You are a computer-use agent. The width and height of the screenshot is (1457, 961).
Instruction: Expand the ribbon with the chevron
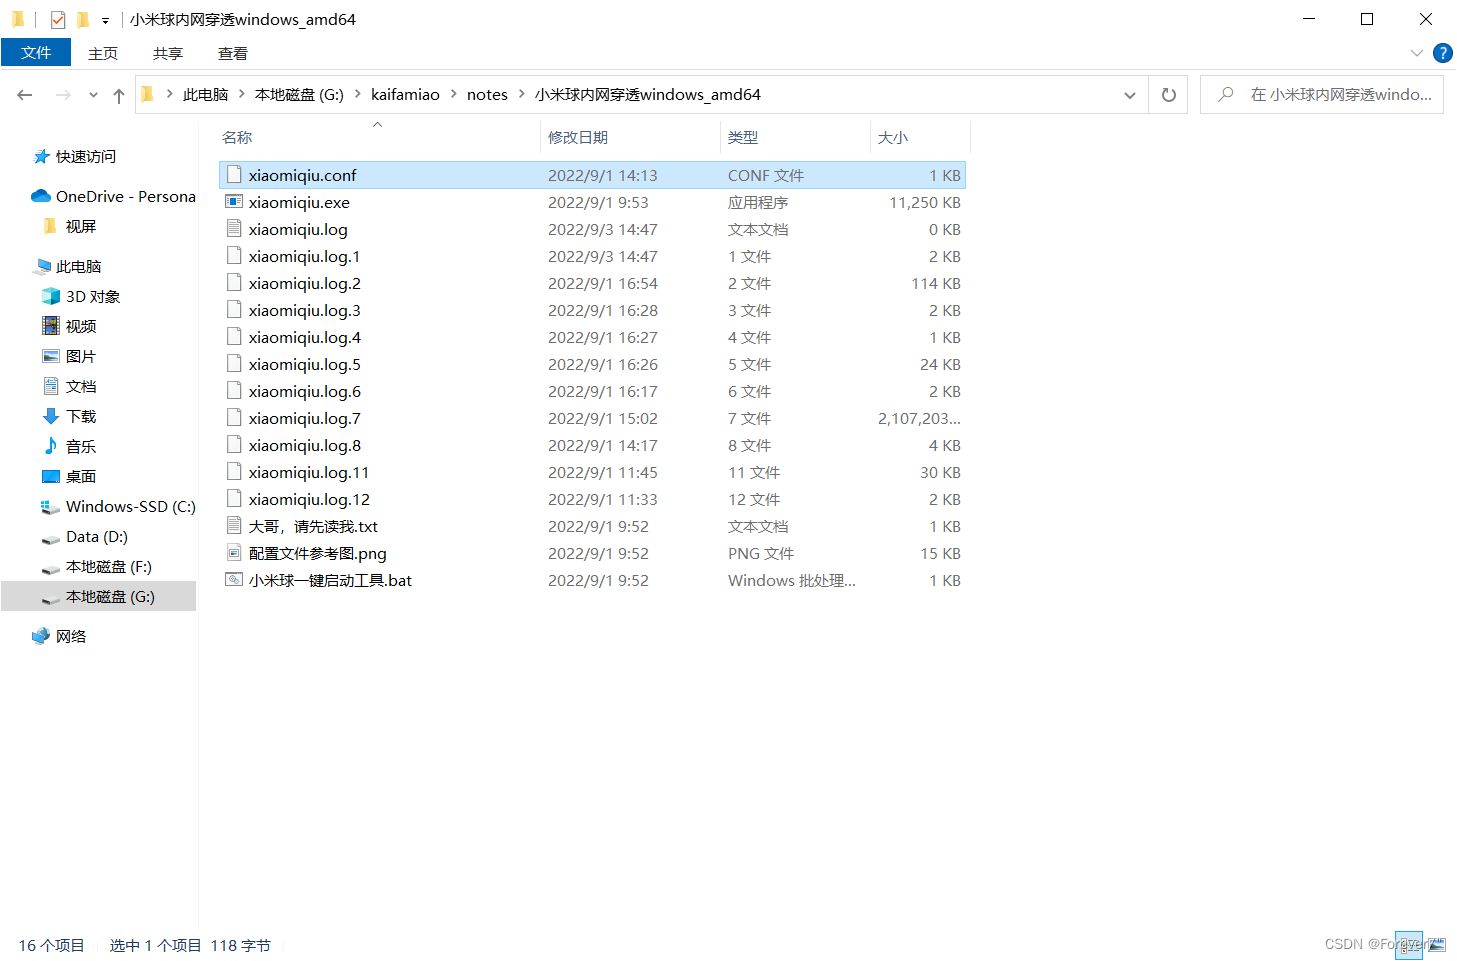[x=1416, y=53]
